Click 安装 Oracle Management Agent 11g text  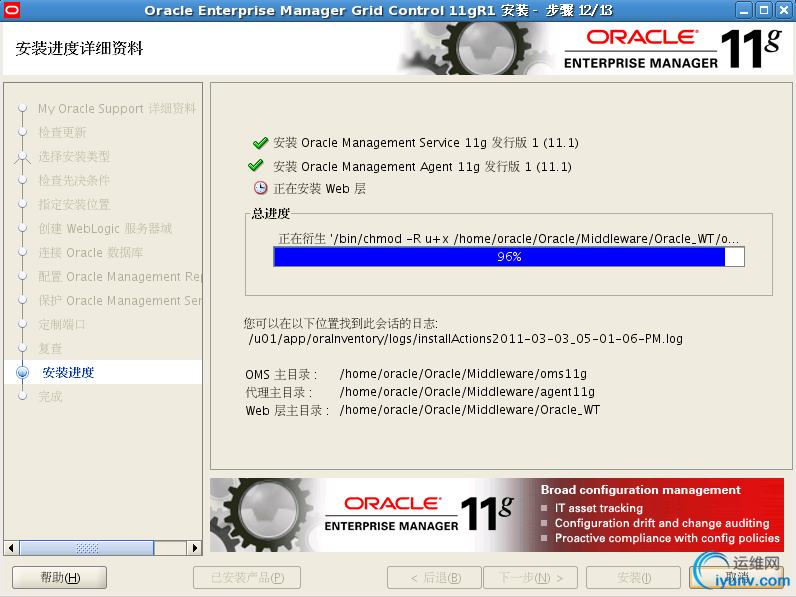pos(422,167)
